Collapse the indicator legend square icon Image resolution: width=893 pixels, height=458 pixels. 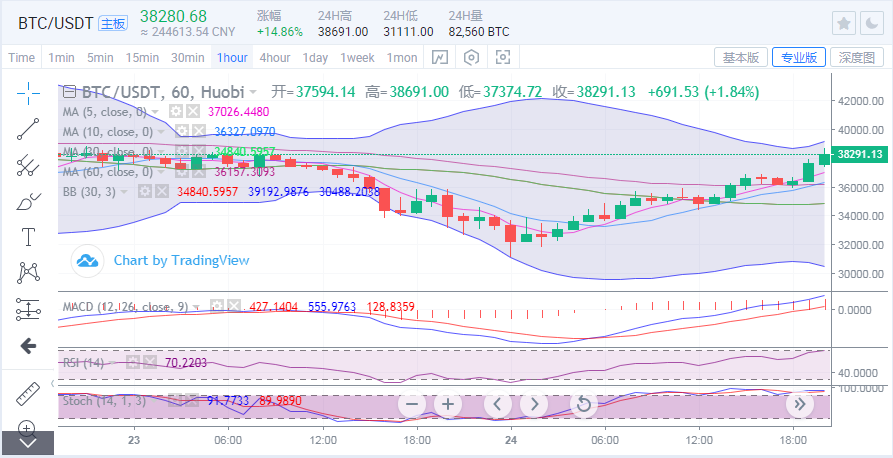(69, 91)
